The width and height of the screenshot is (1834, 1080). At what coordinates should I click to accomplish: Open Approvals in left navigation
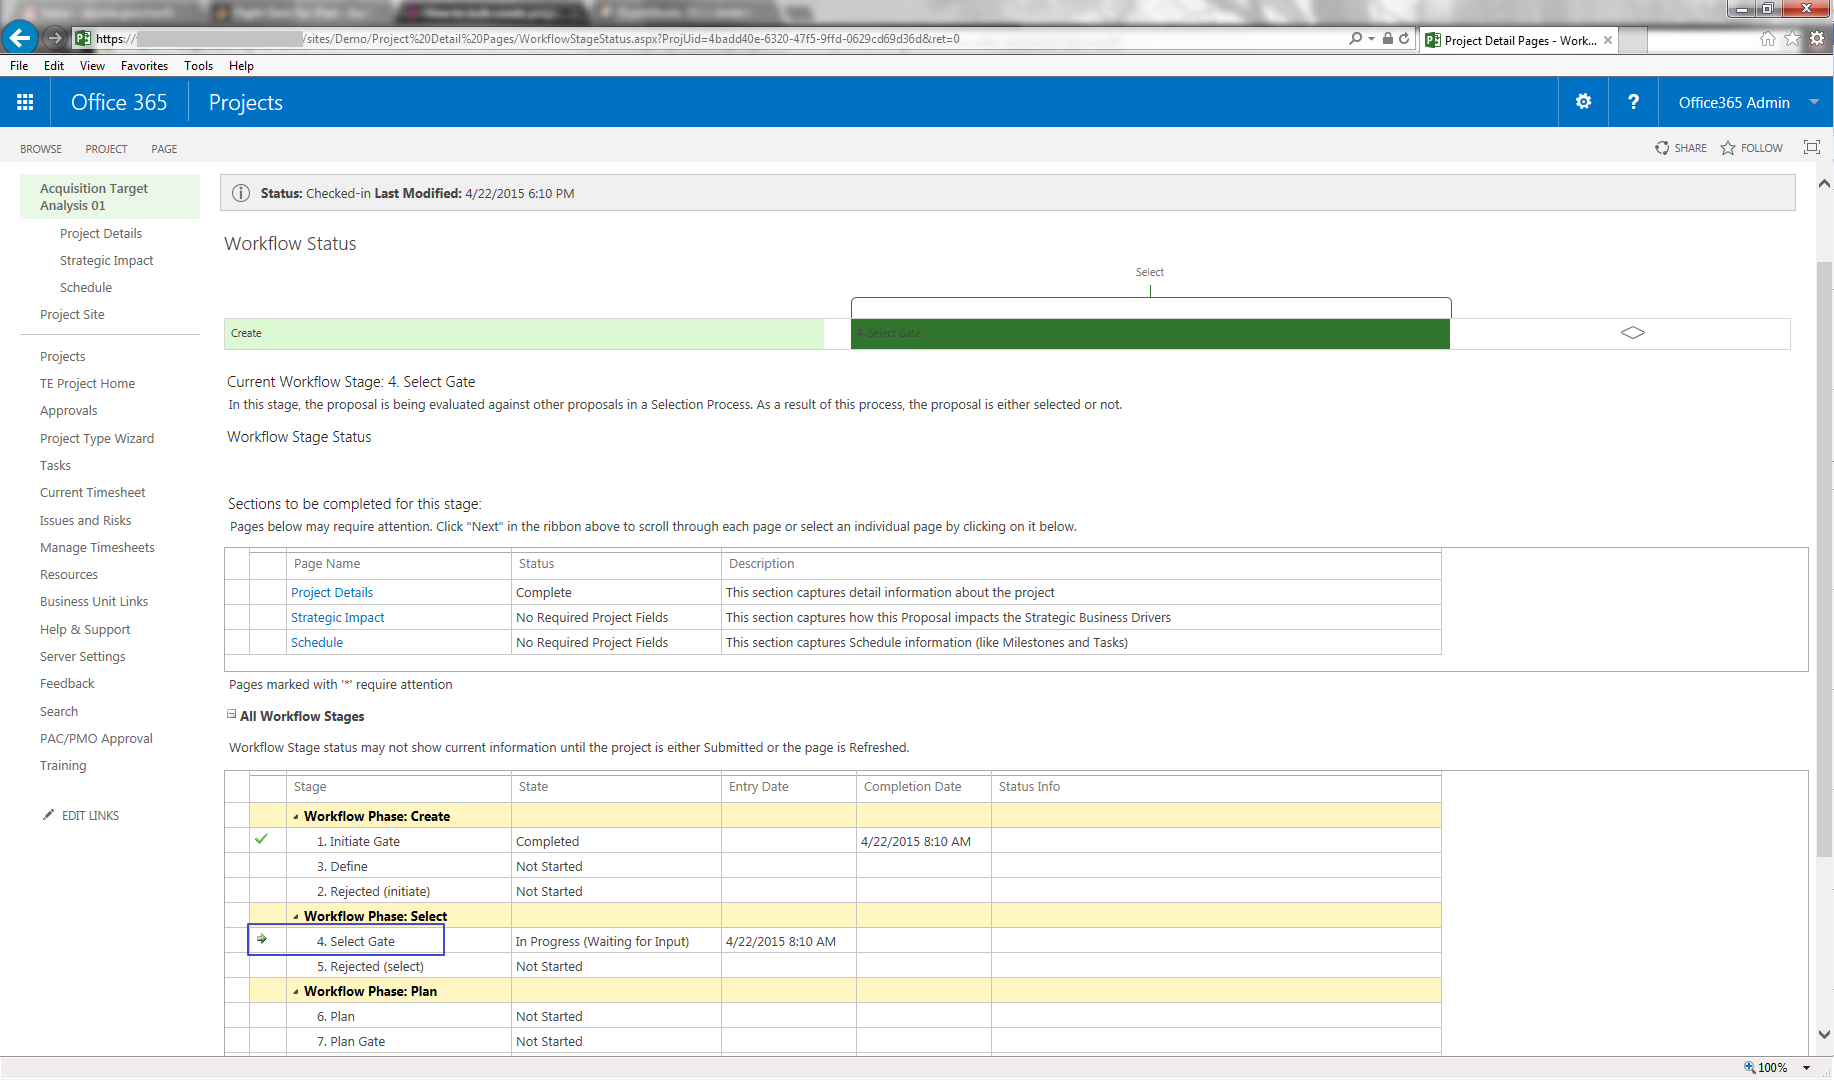(69, 410)
